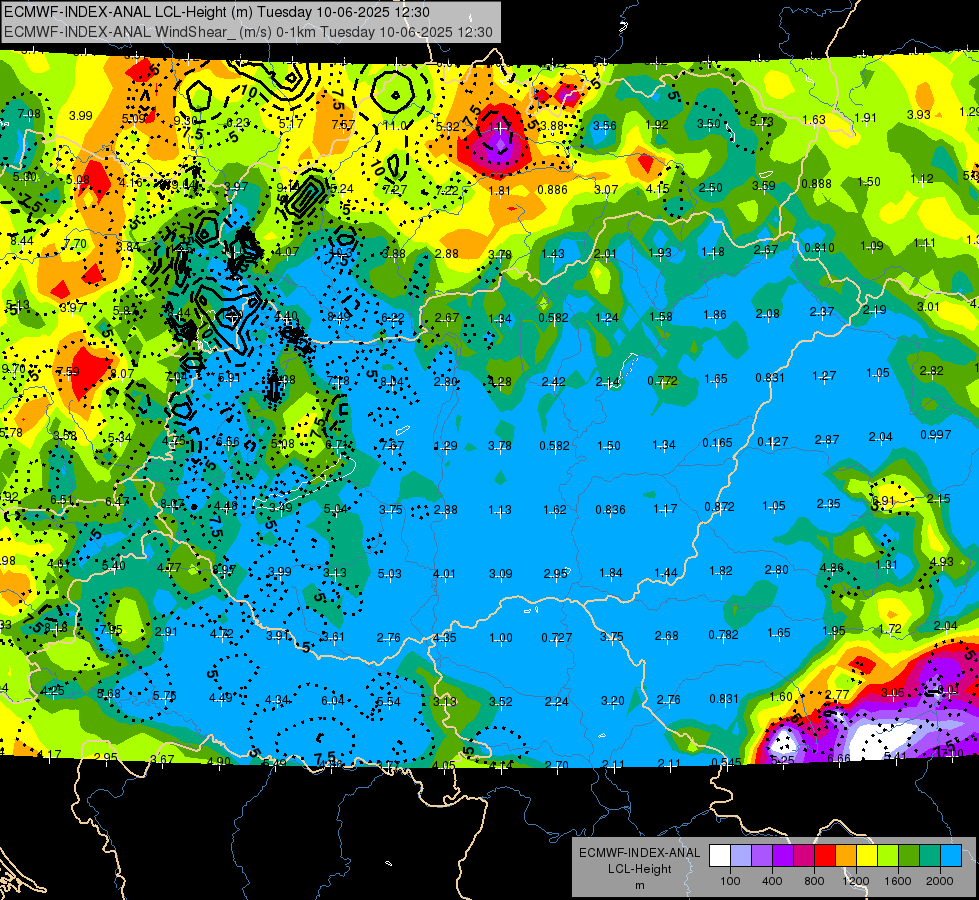This screenshot has height=900, width=979.
Task: Click the magenta legend swatch
Action: click(x=804, y=855)
